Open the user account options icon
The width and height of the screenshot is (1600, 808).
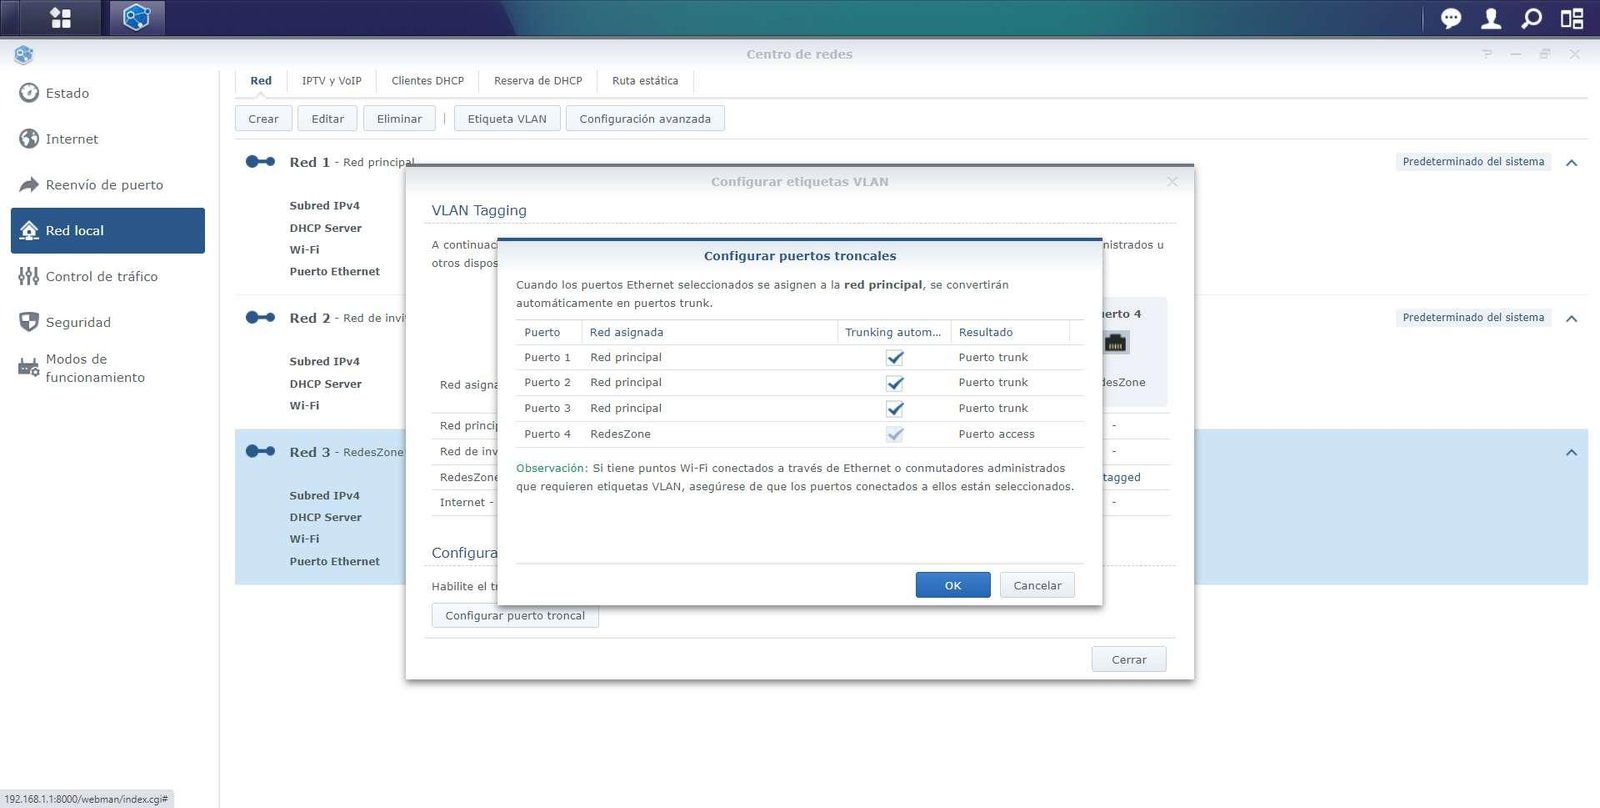1491,18
